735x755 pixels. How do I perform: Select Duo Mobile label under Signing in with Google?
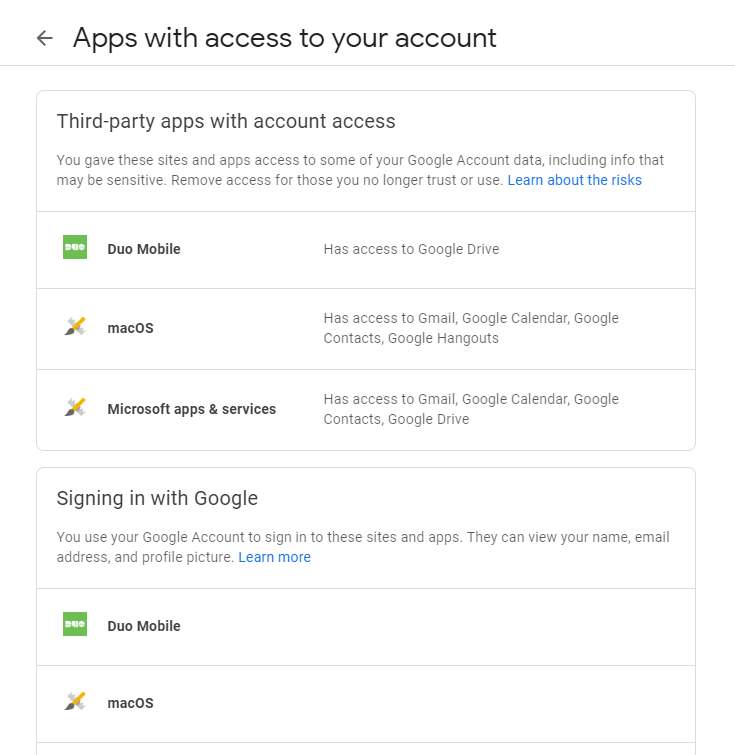pyautogui.click(x=144, y=626)
